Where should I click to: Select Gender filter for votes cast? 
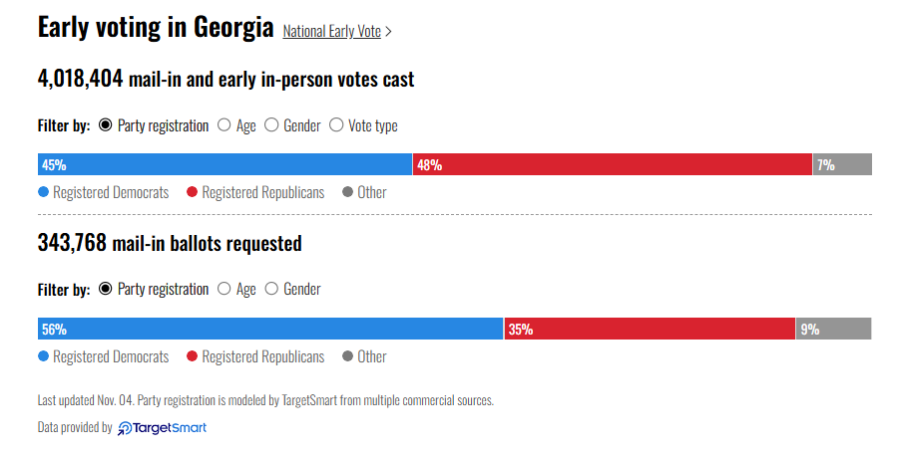click(292, 125)
